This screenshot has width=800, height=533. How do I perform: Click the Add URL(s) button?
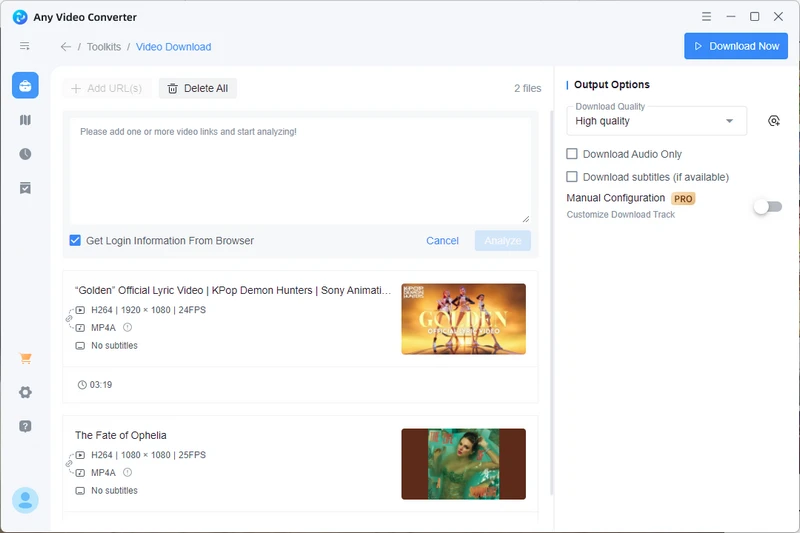click(x=107, y=88)
